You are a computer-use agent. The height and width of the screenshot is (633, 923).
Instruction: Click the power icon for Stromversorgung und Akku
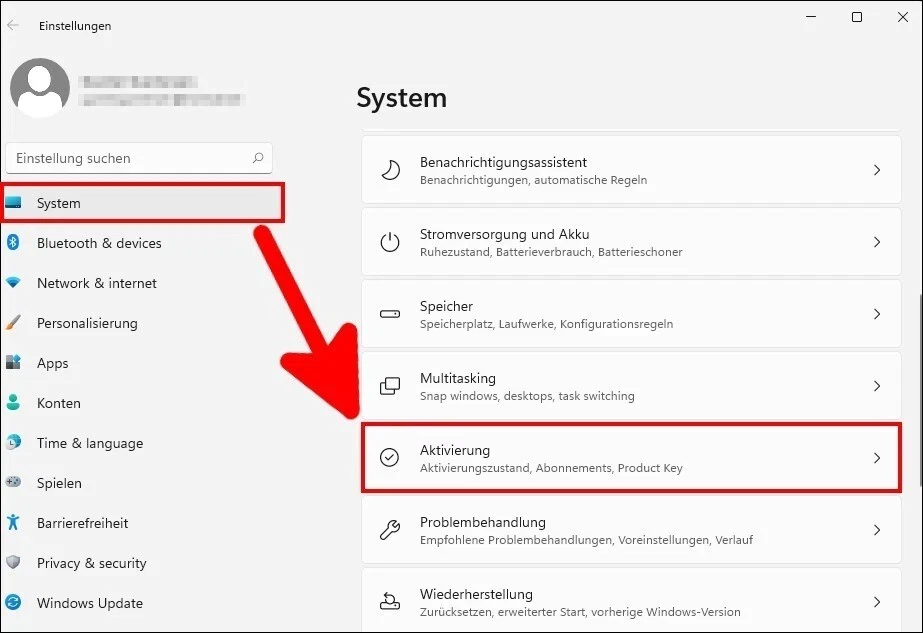click(x=390, y=242)
